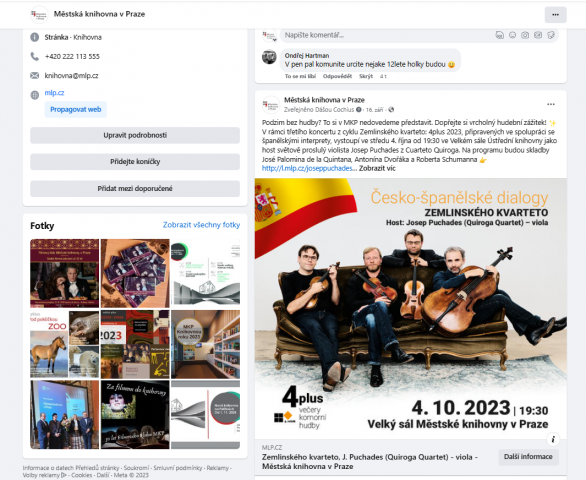This screenshot has width=586, height=480.
Task: Open the public audience globe icon on post
Action: click(x=391, y=110)
